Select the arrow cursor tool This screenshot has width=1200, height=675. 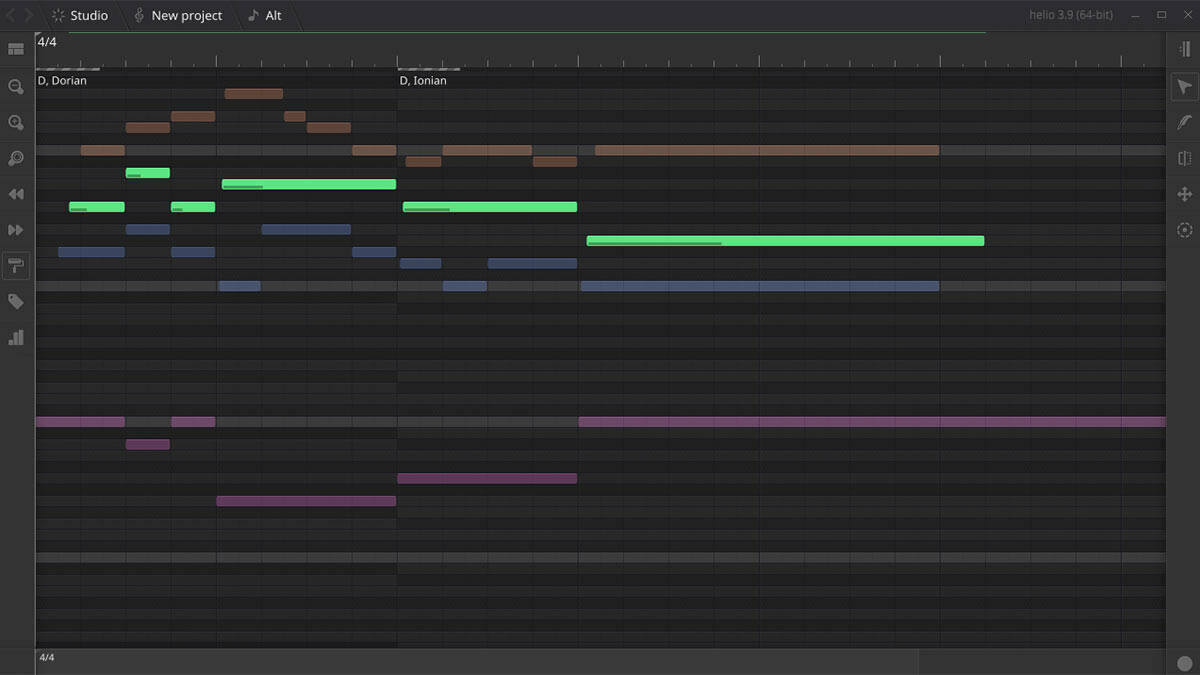pyautogui.click(x=1185, y=87)
